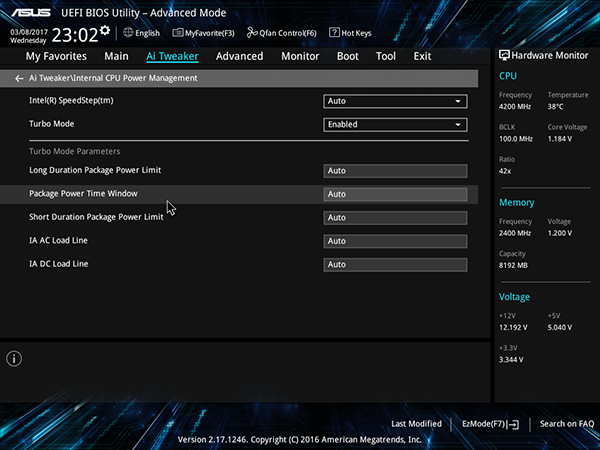The image size is (600, 450).
Task: Select the Intel(R) SpeedStep(tm) label
Action: 71,101
